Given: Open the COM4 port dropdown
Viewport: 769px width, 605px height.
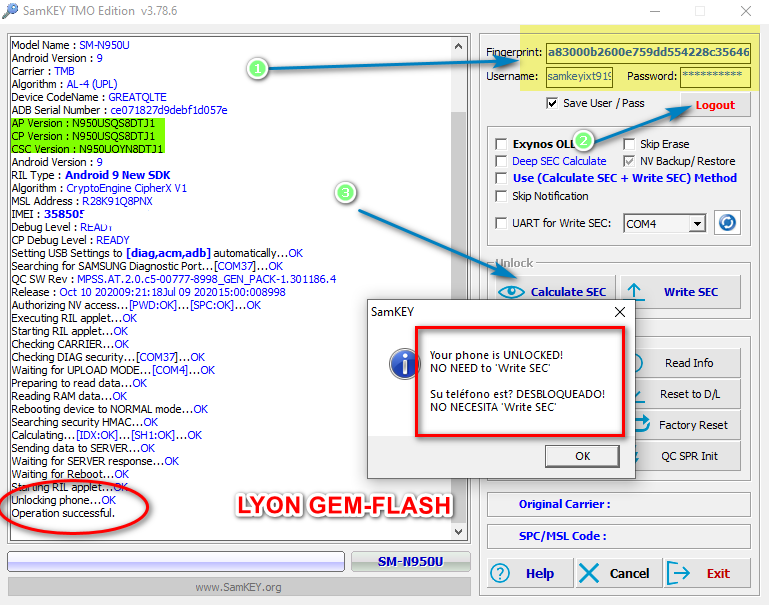Looking at the screenshot, I should click(x=696, y=224).
